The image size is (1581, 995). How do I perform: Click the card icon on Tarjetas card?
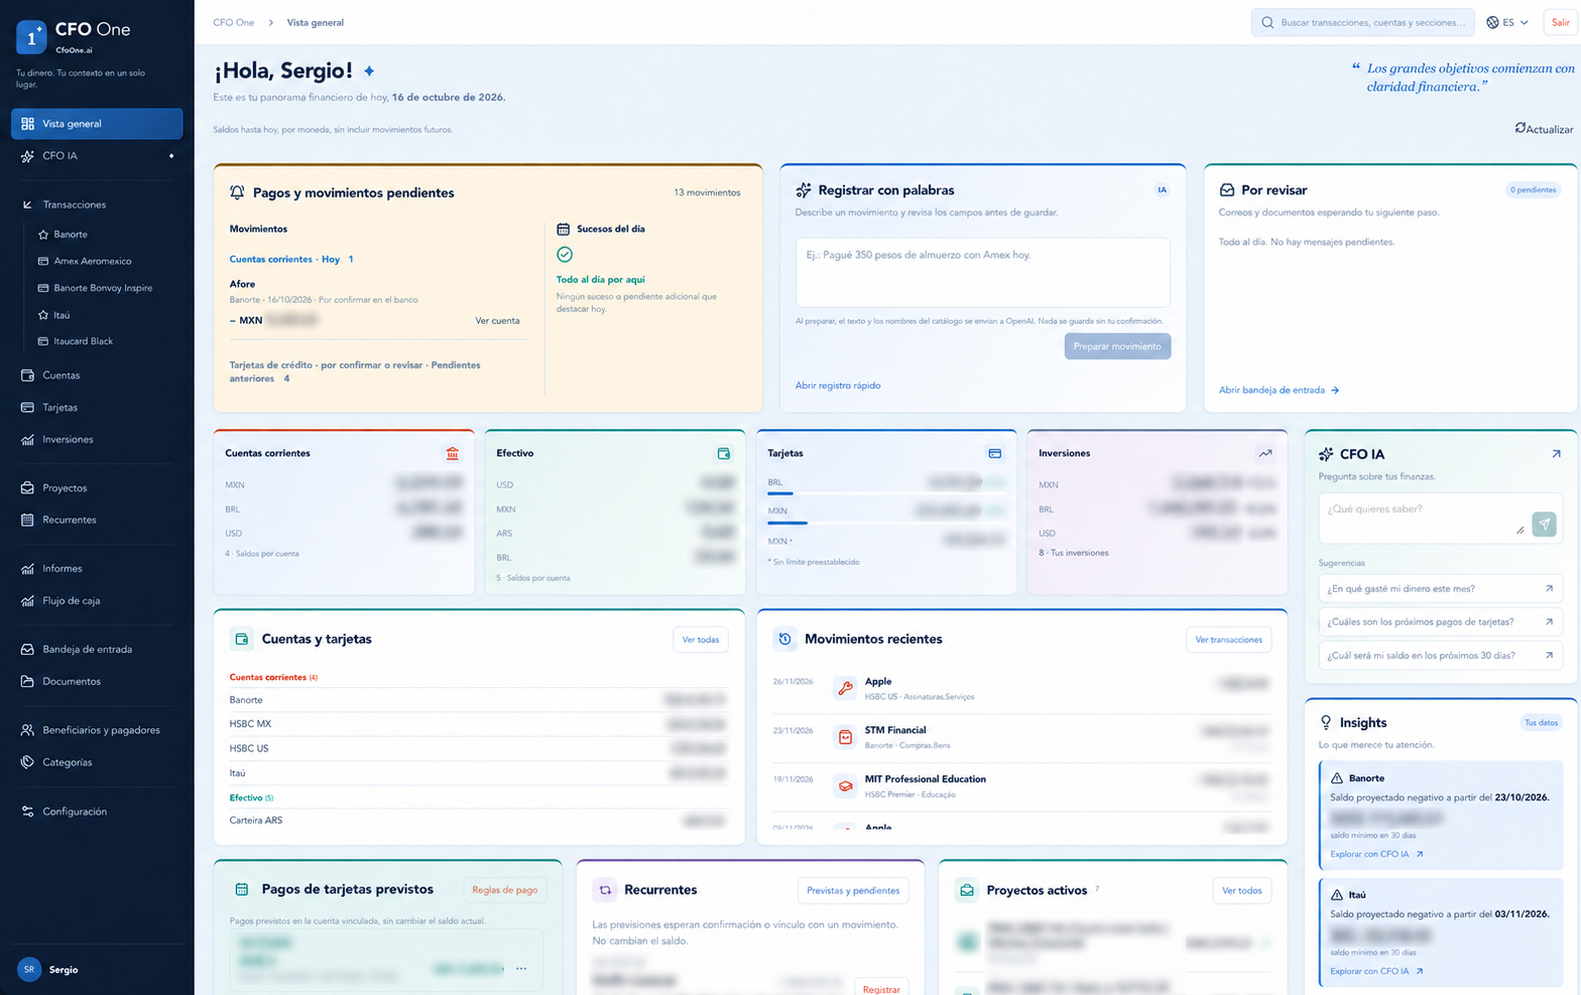995,453
